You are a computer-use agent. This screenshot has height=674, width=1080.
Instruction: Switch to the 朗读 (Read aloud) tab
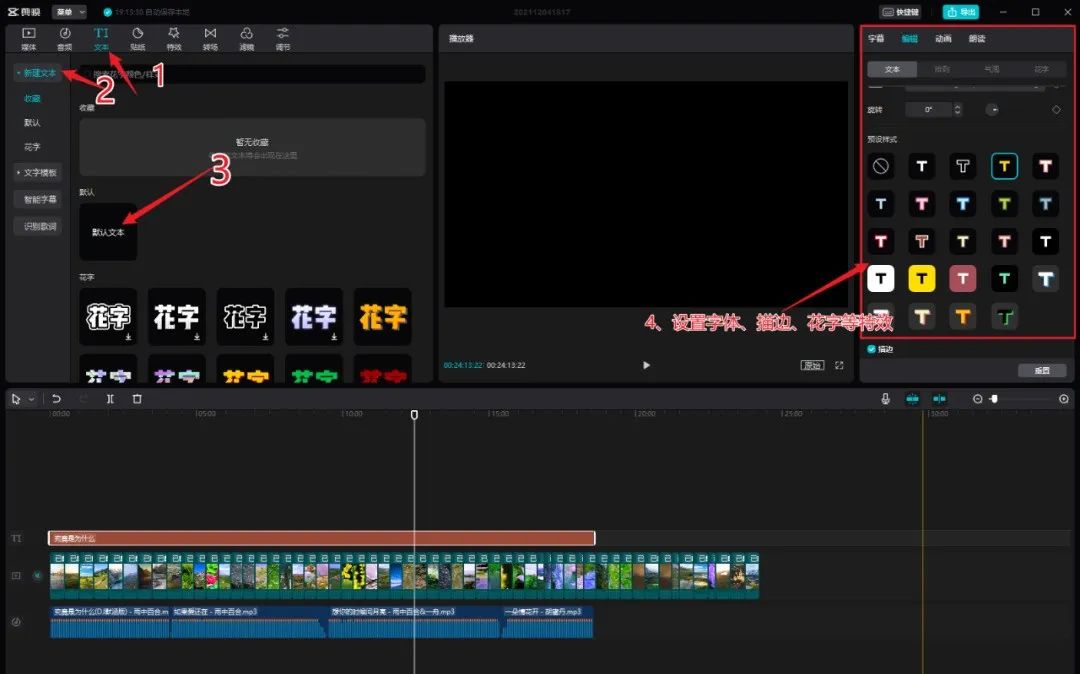(976, 39)
